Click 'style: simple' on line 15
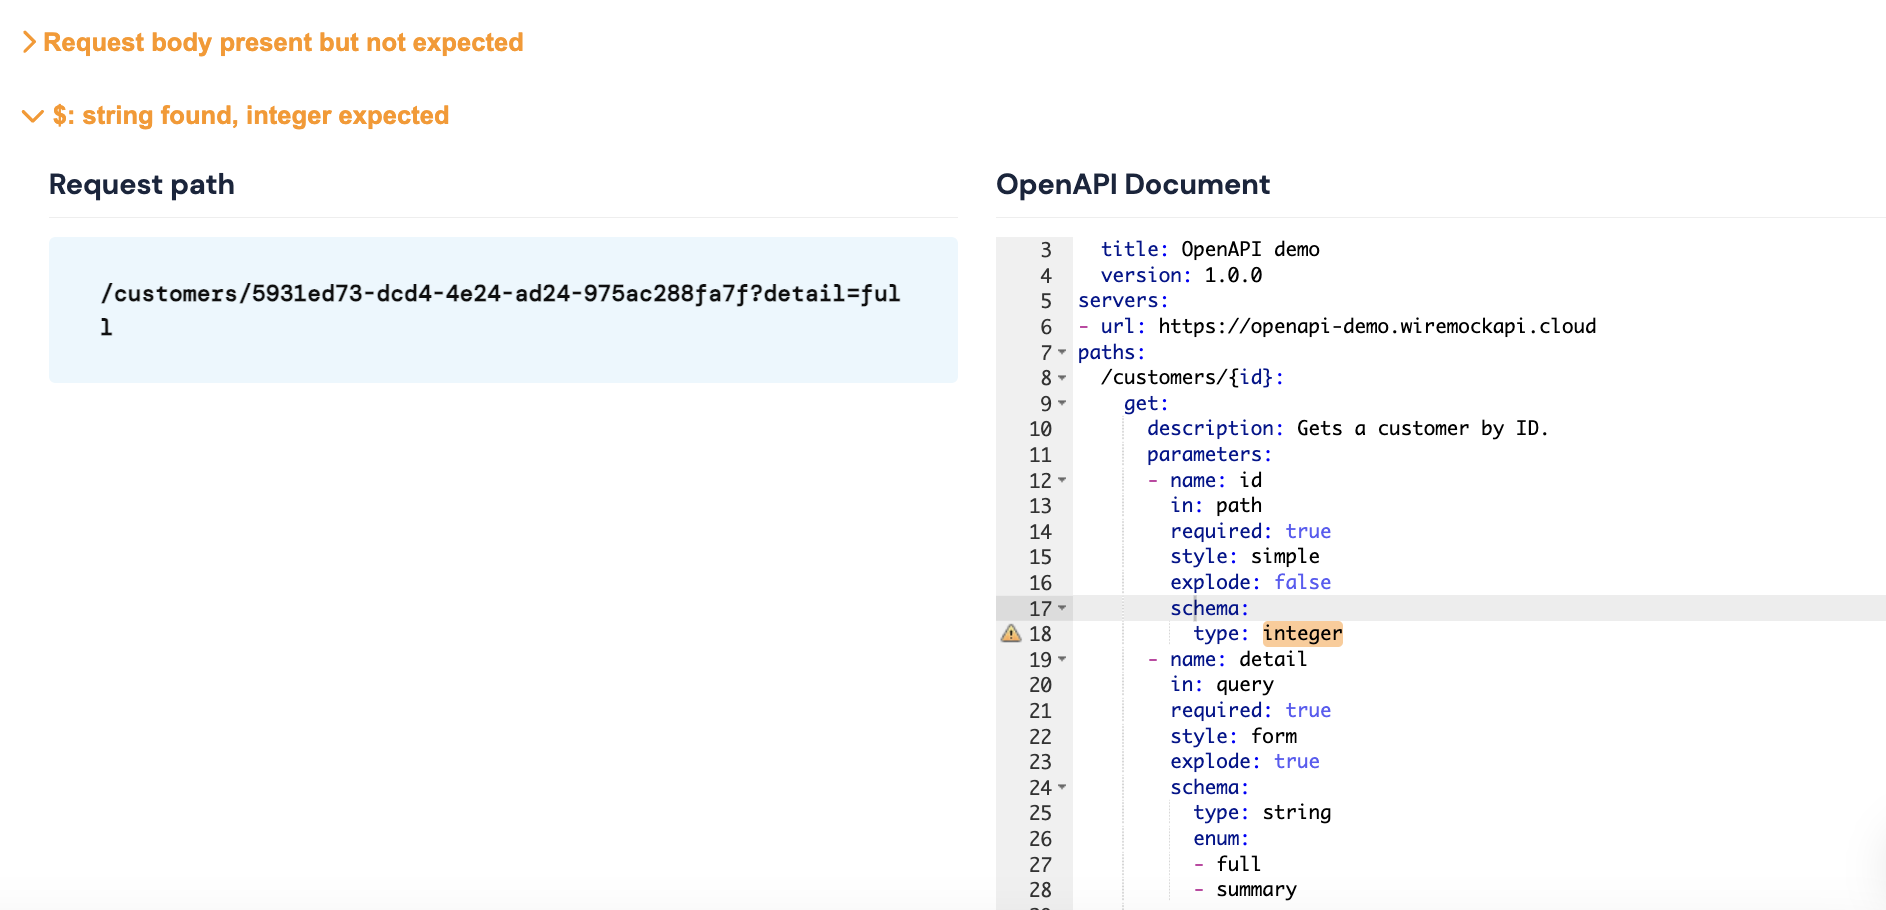Viewport: 1886px width, 910px height. (x=1245, y=556)
